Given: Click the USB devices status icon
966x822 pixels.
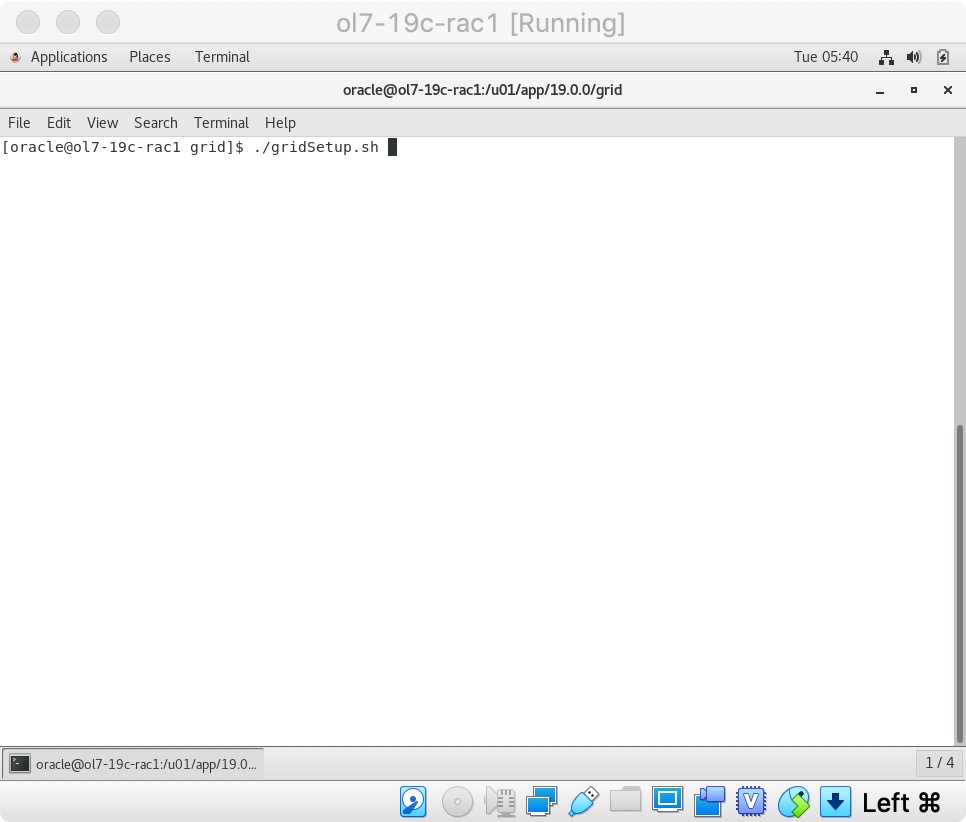Looking at the screenshot, I should (x=583, y=802).
